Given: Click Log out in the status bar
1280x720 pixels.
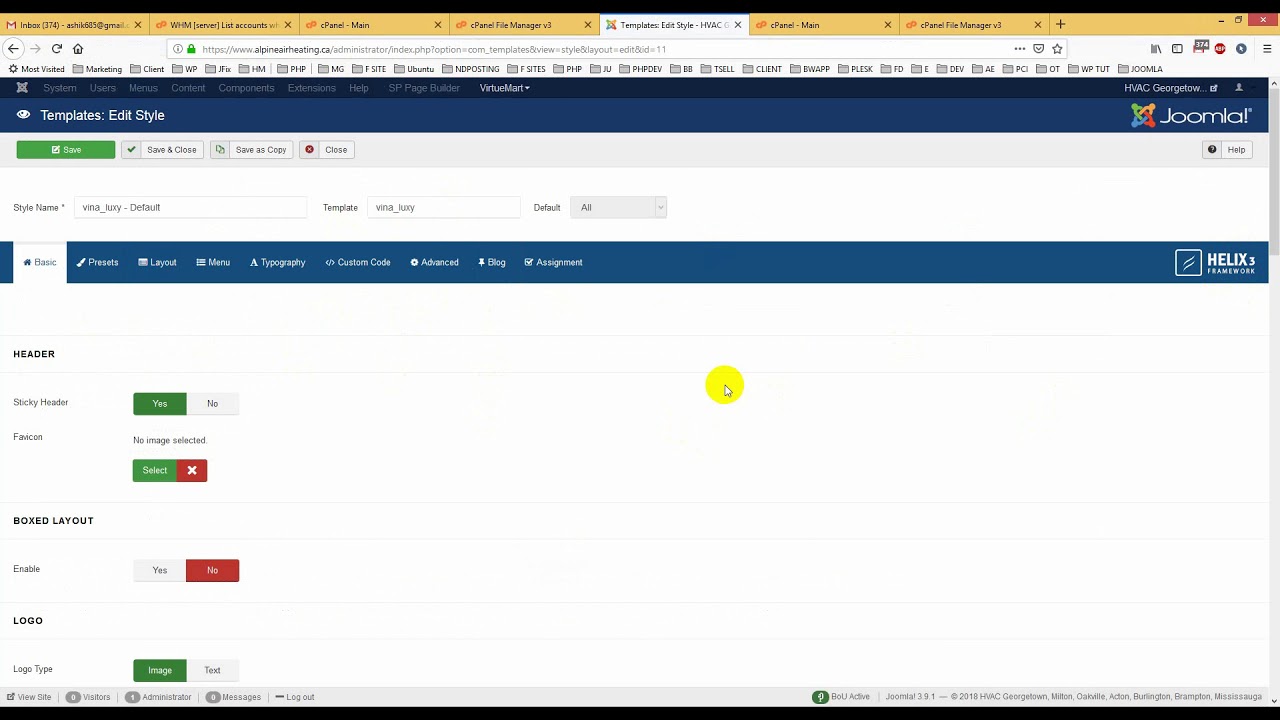Looking at the screenshot, I should click(295, 697).
